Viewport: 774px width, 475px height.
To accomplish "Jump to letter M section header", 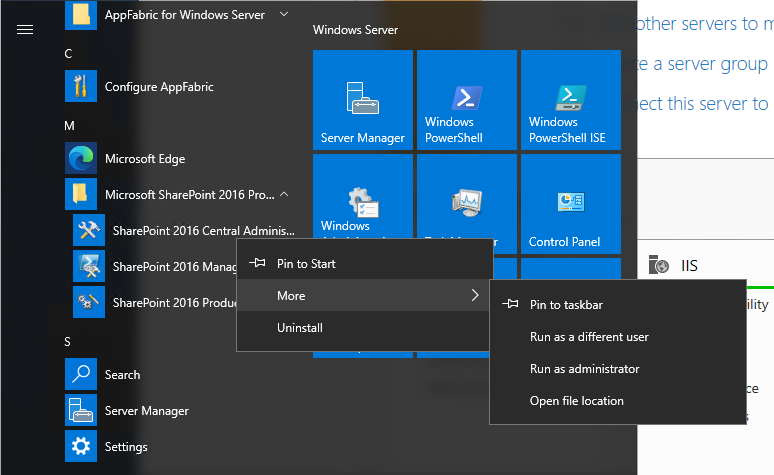I will tap(69, 125).
